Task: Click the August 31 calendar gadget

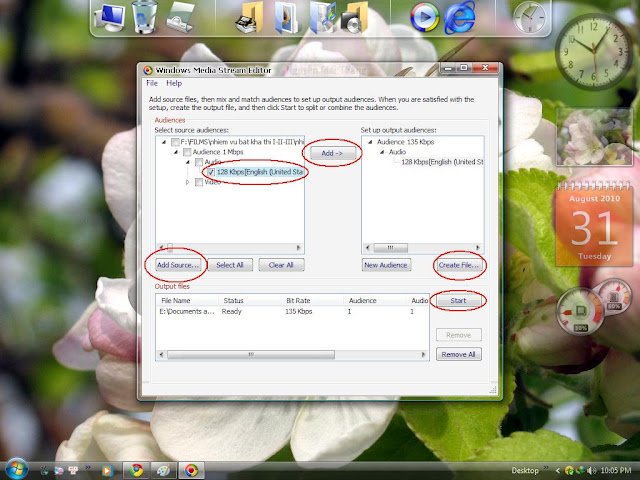Action: pos(594,224)
